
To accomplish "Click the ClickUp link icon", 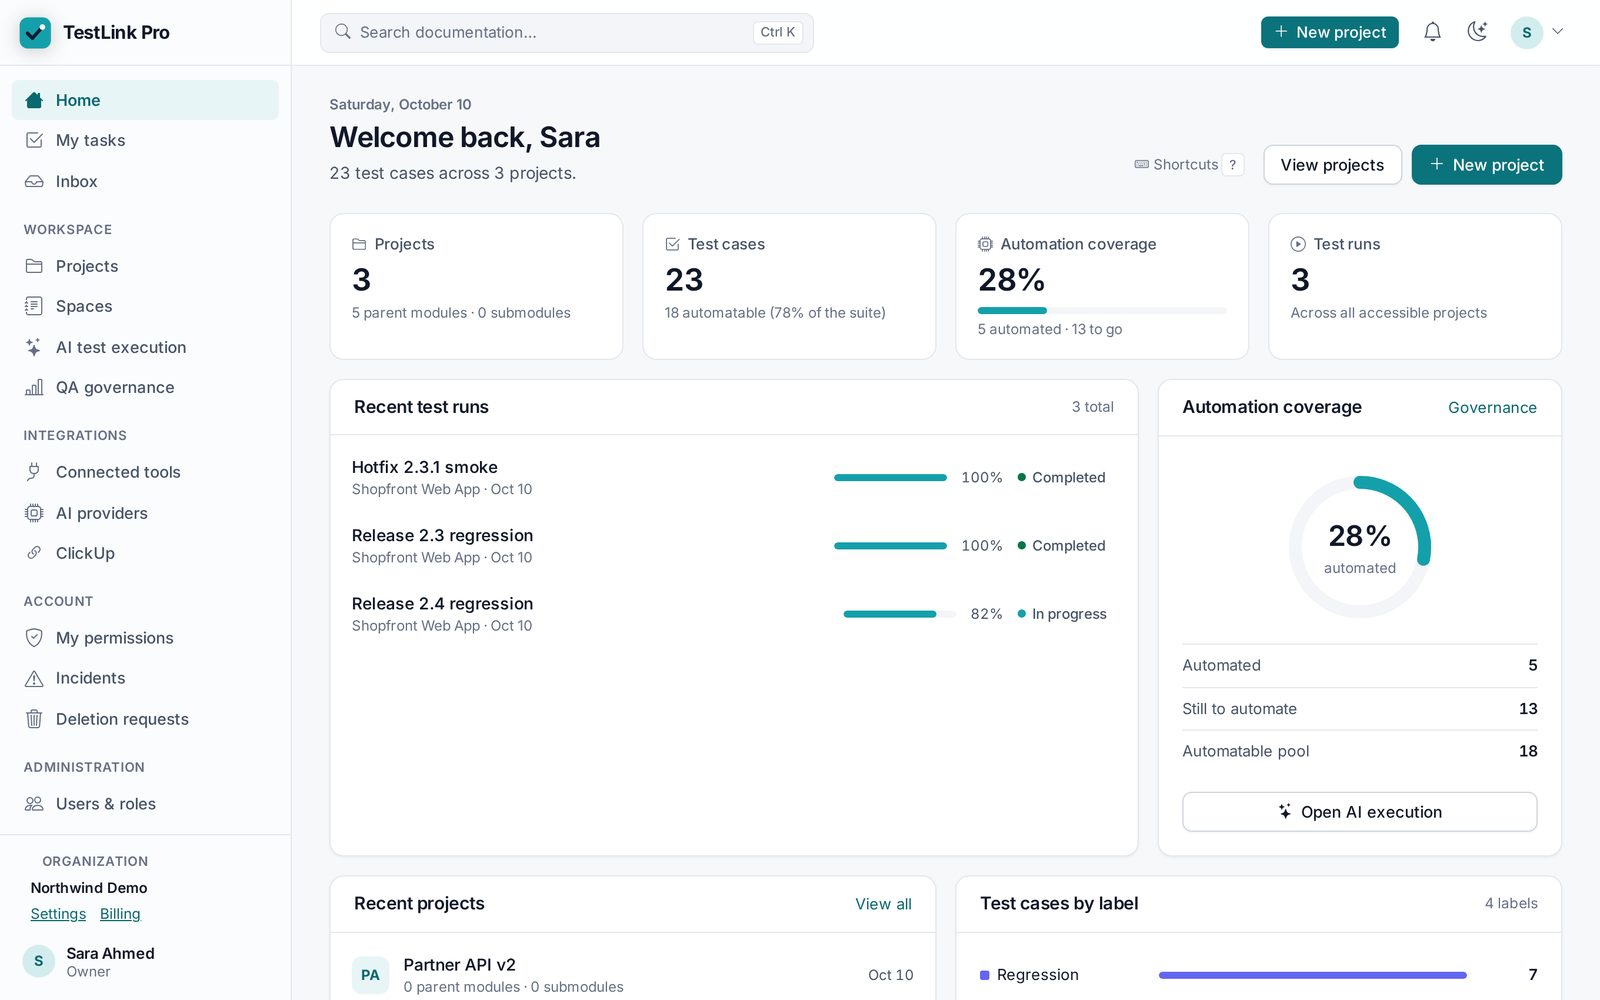I will coord(34,553).
